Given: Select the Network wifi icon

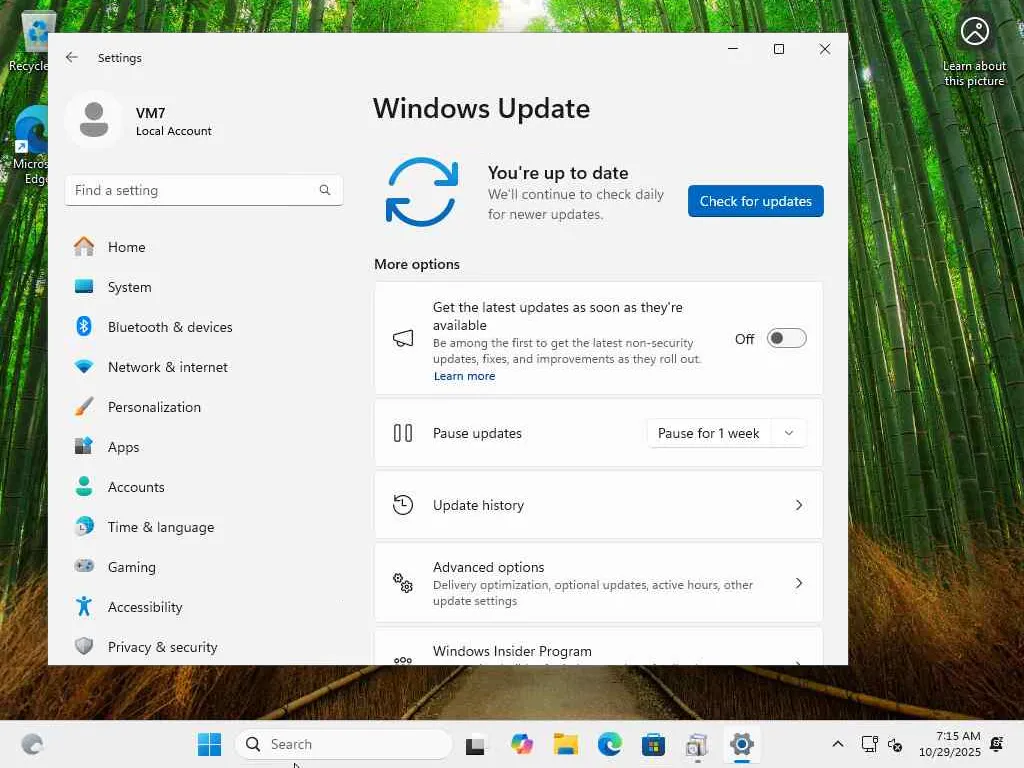Looking at the screenshot, I should [84, 366].
